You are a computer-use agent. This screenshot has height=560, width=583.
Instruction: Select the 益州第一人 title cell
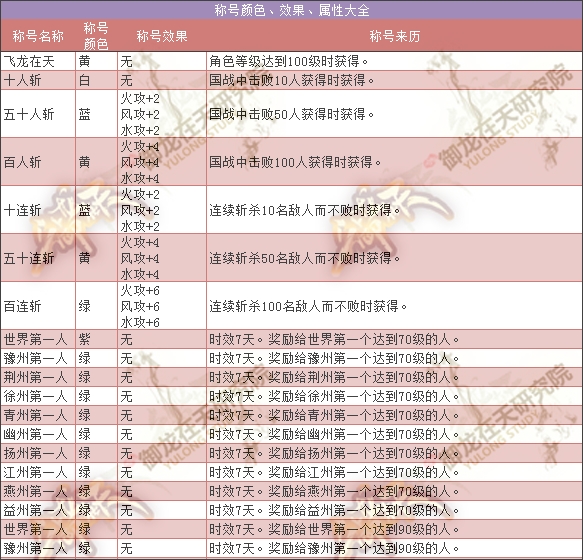coord(38,510)
